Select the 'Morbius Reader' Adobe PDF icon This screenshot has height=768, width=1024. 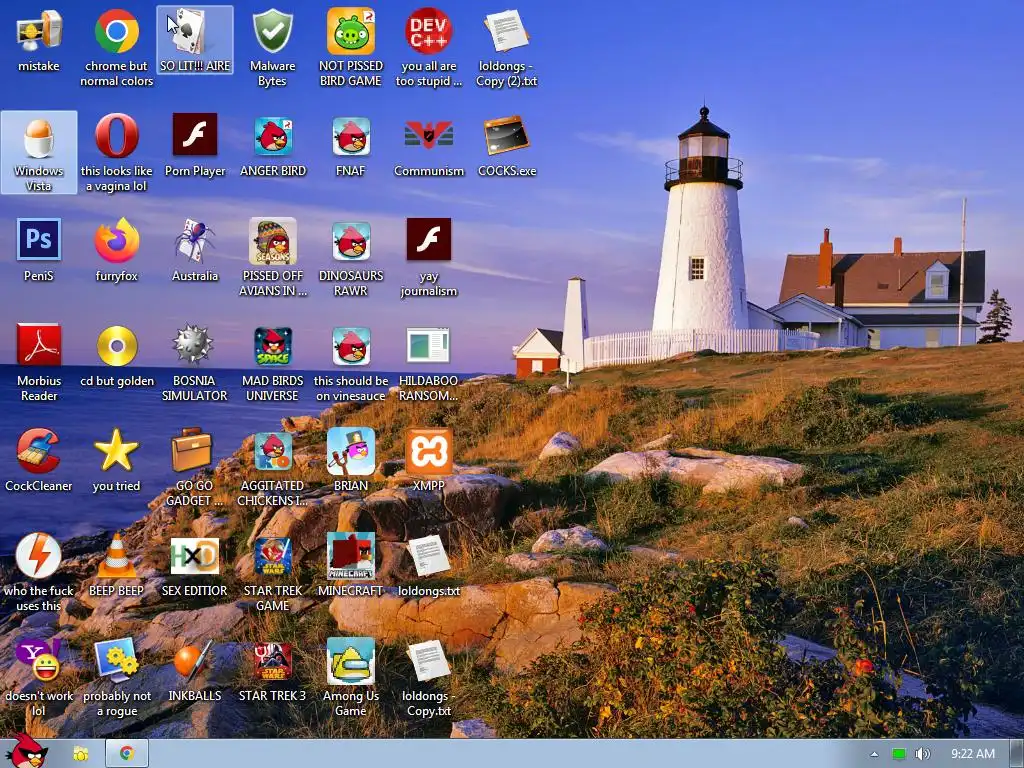tap(39, 363)
